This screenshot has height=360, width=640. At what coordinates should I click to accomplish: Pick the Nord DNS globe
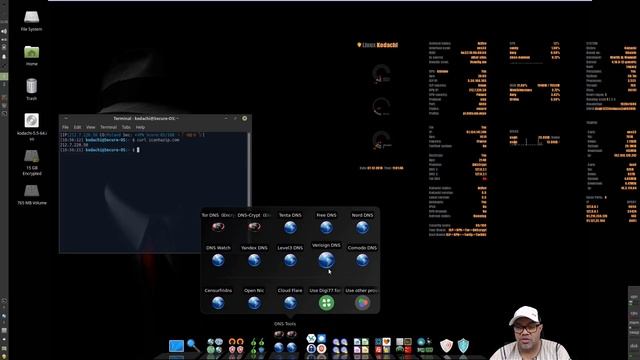click(362, 227)
